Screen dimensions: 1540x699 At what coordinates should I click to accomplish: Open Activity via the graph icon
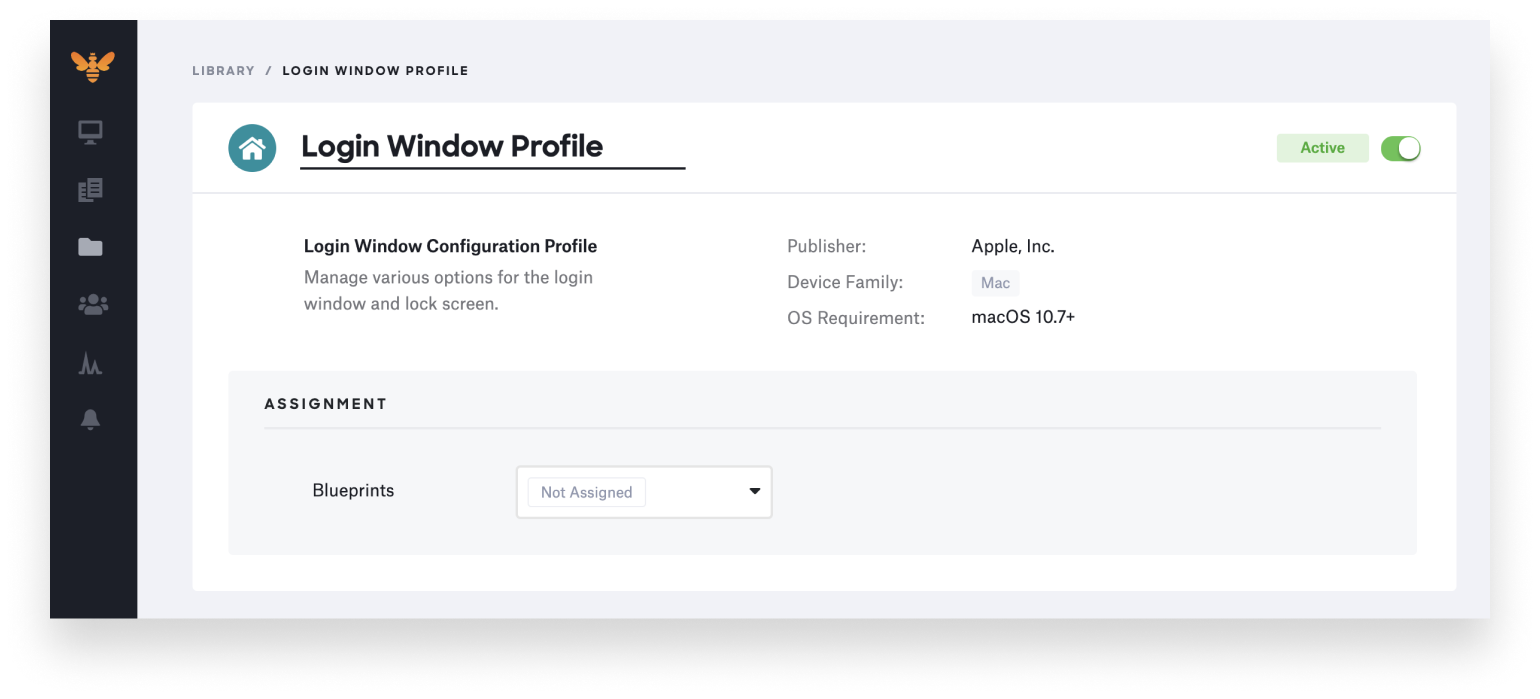90,362
